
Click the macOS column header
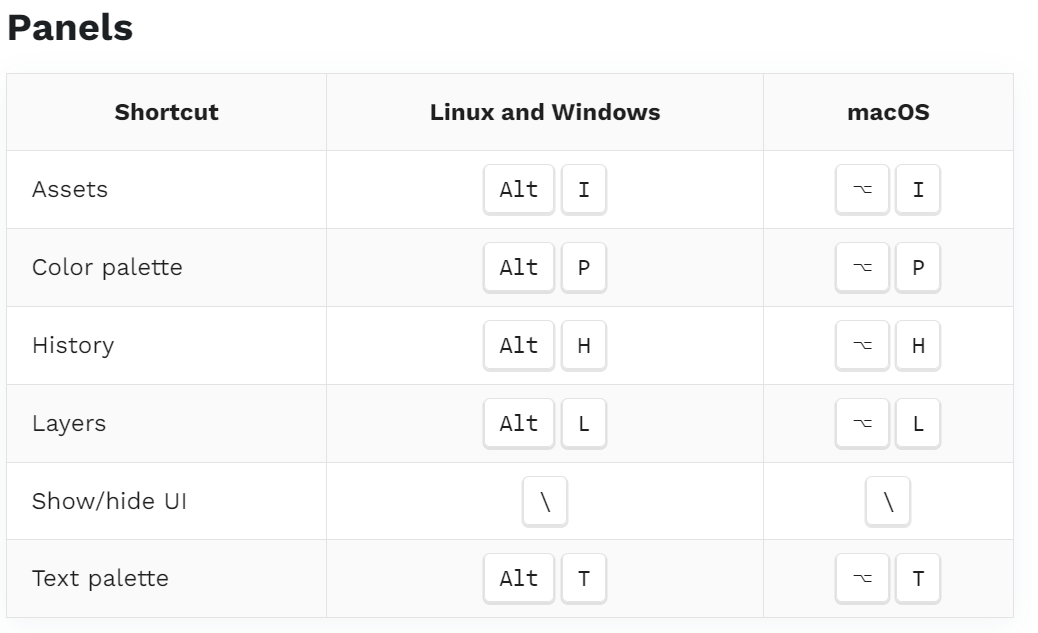click(x=888, y=112)
